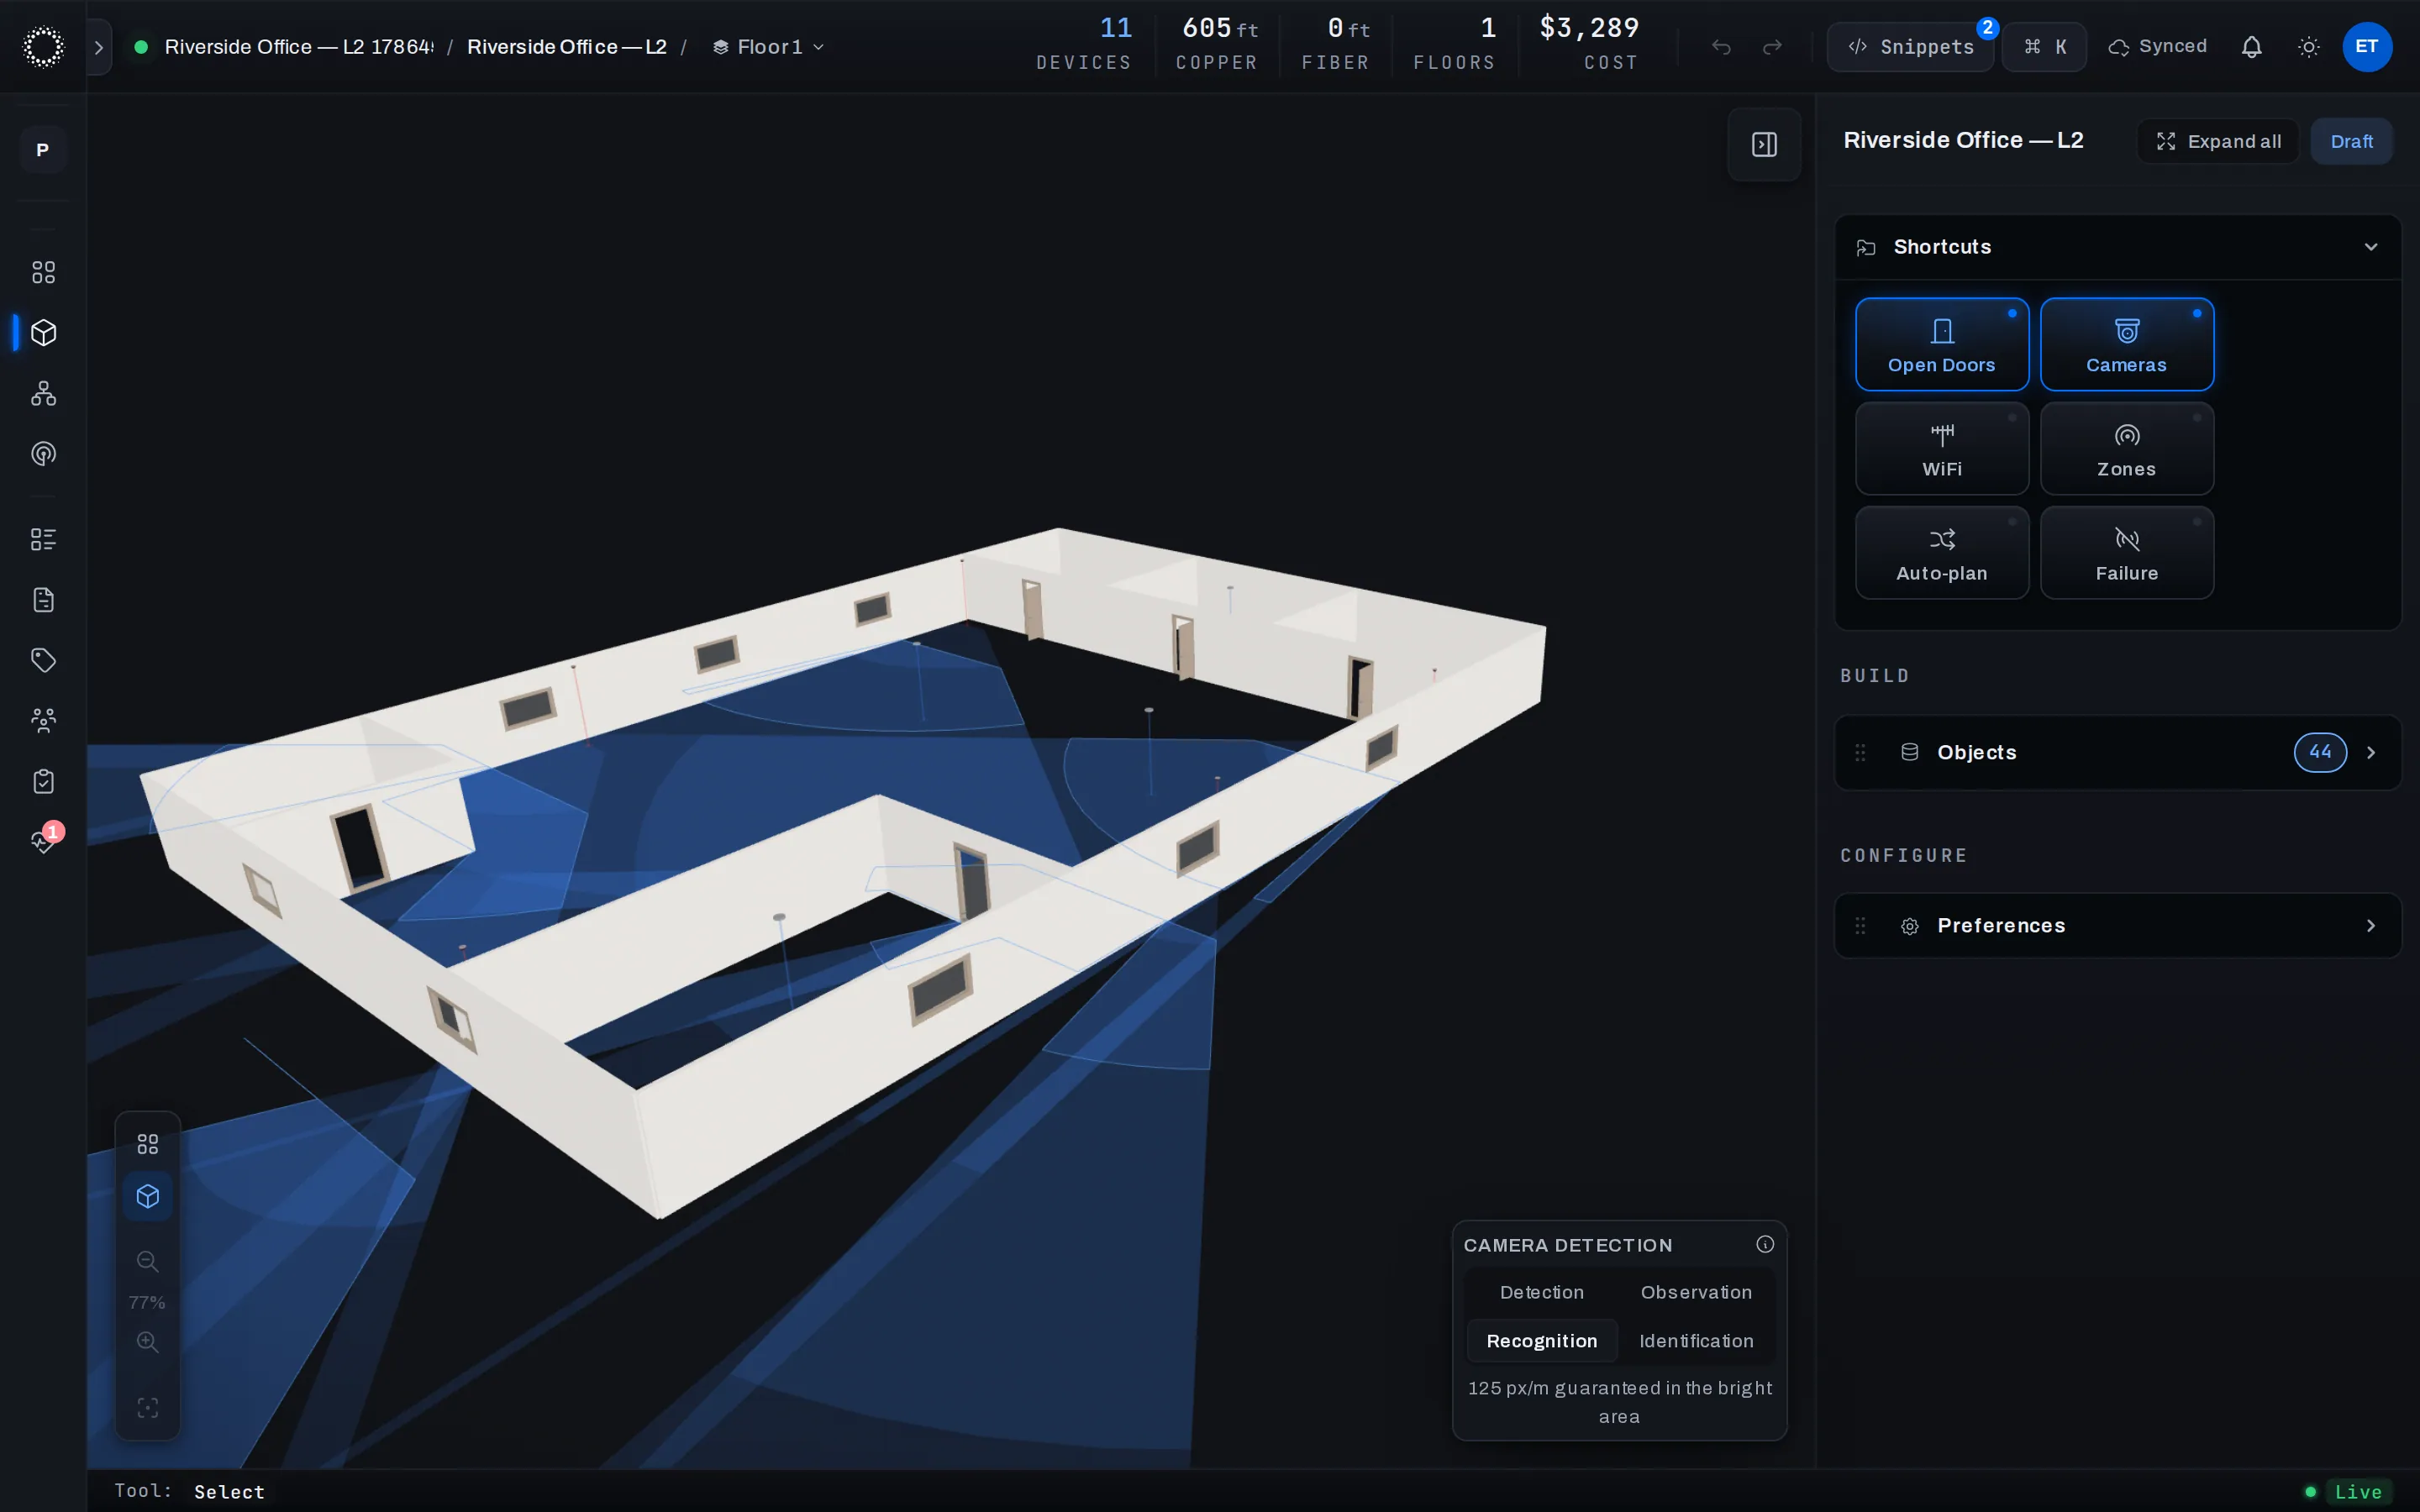Open the team members icon
Viewport: 2420px width, 1512px height.
click(43, 721)
